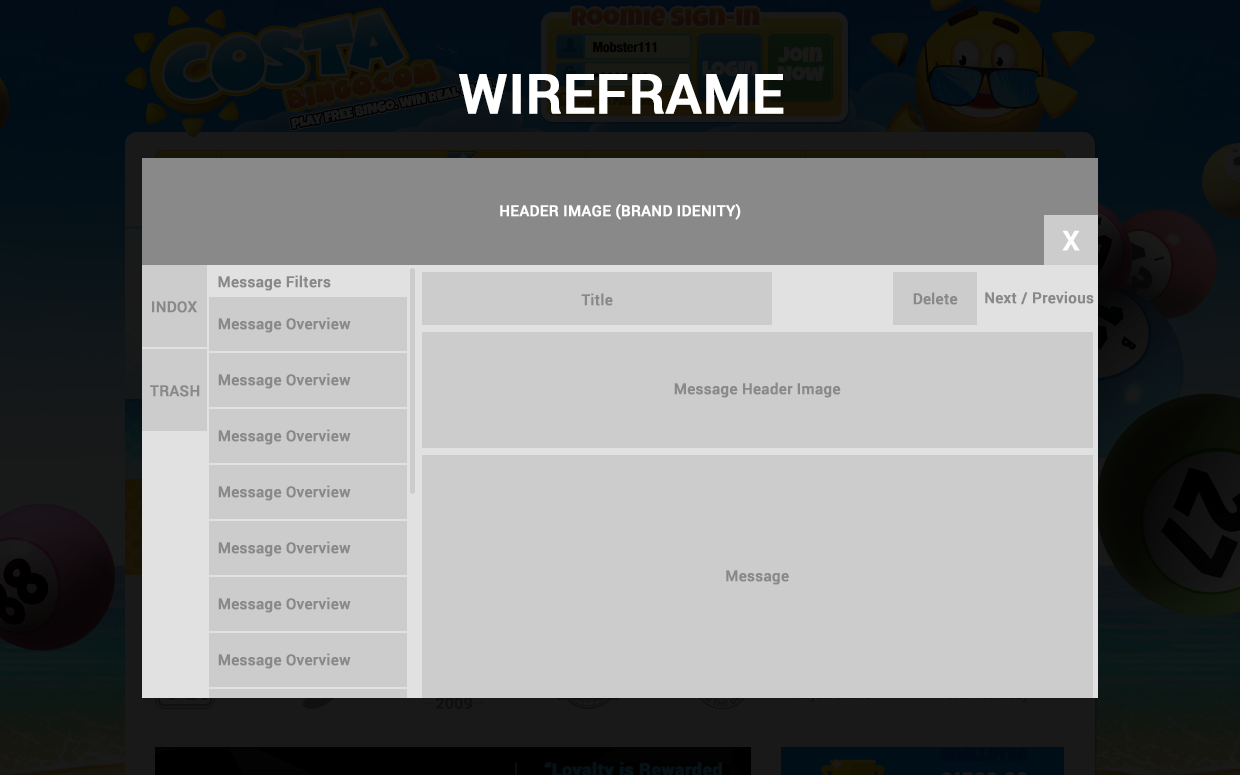The height and width of the screenshot is (775, 1240).
Task: Click the message list scrollbar
Action: coord(412,380)
